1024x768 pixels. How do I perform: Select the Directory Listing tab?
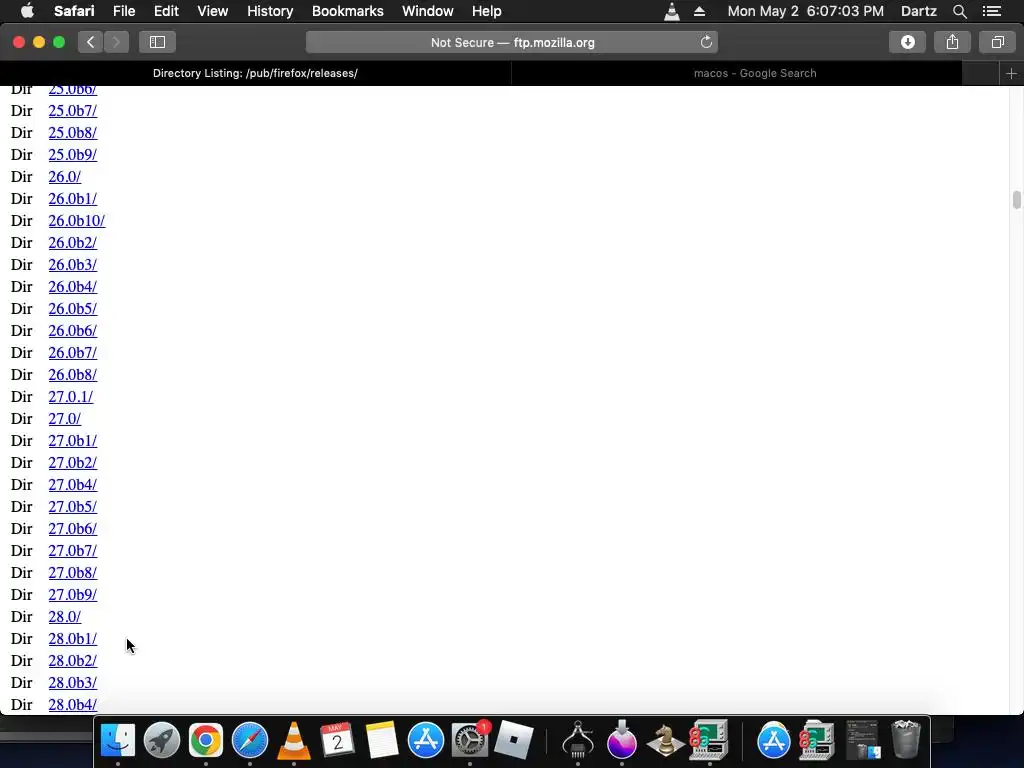tap(255, 74)
